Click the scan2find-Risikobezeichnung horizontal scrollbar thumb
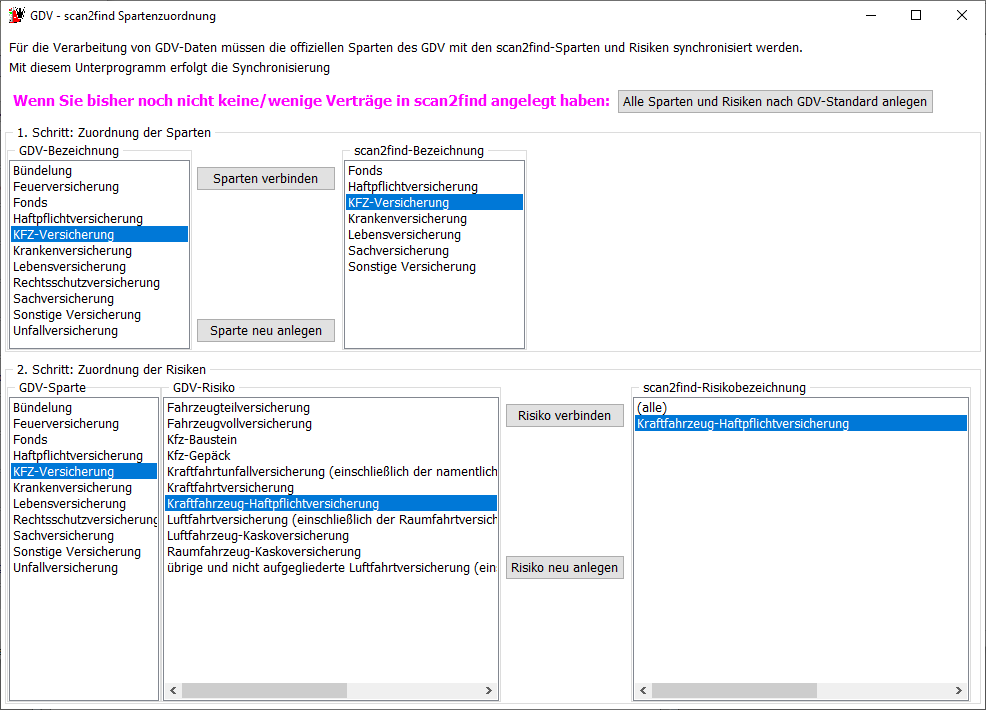The width and height of the screenshot is (986, 710). tap(734, 691)
